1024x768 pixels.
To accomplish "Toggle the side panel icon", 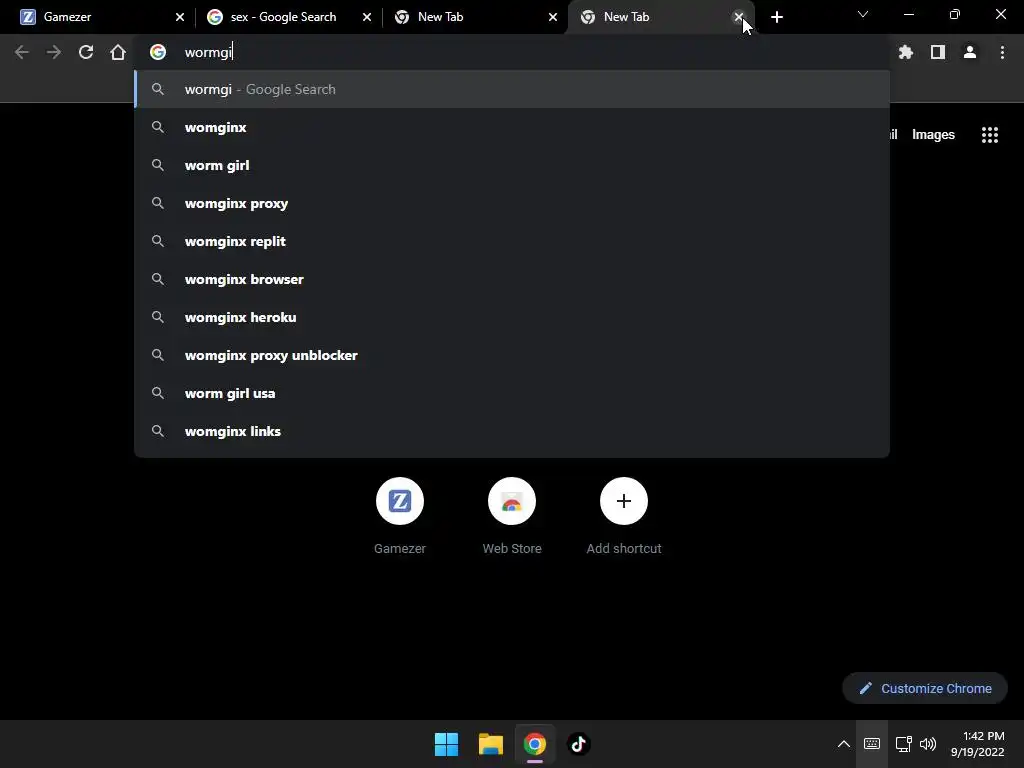I will click(938, 52).
